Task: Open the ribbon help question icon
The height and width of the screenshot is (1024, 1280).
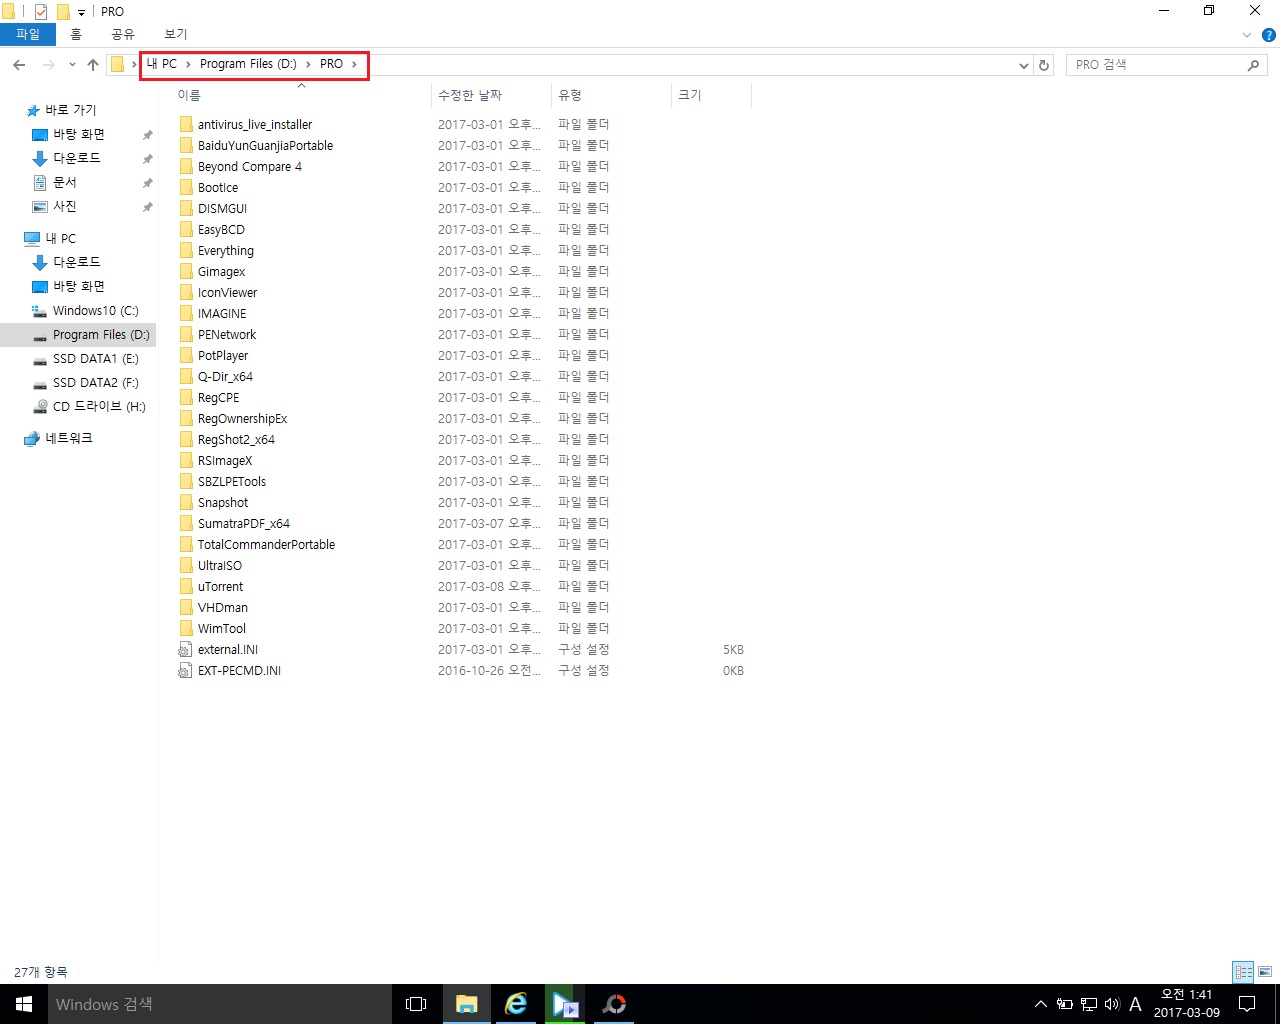Action: [1269, 35]
